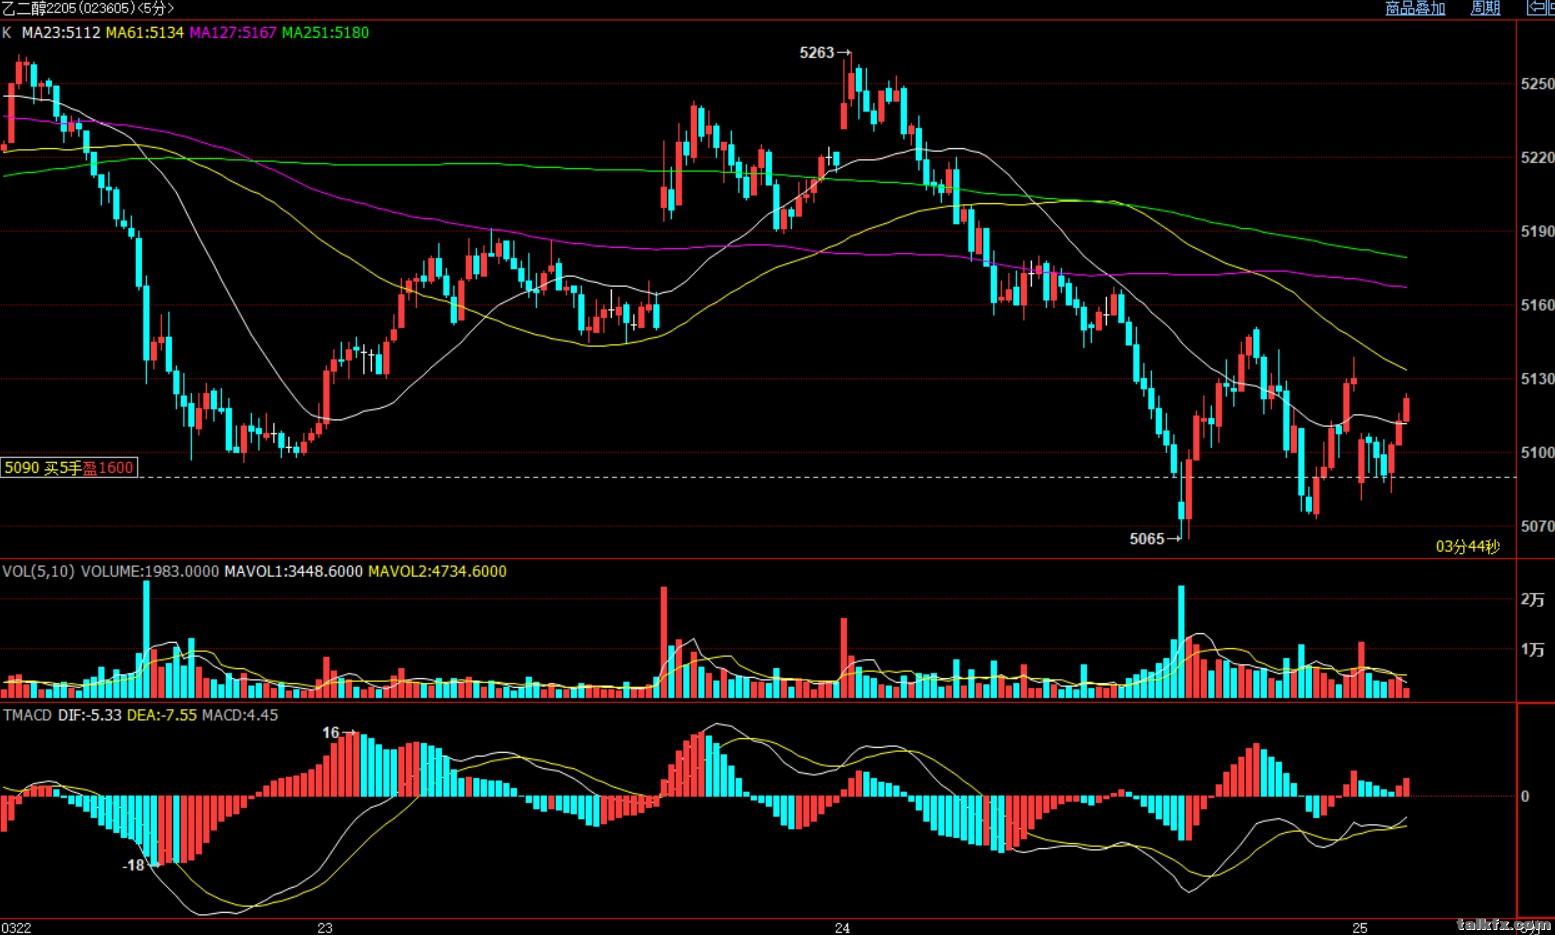The height and width of the screenshot is (935, 1555).
Task: Click the 5250 price axis label
Action: 1537,84
